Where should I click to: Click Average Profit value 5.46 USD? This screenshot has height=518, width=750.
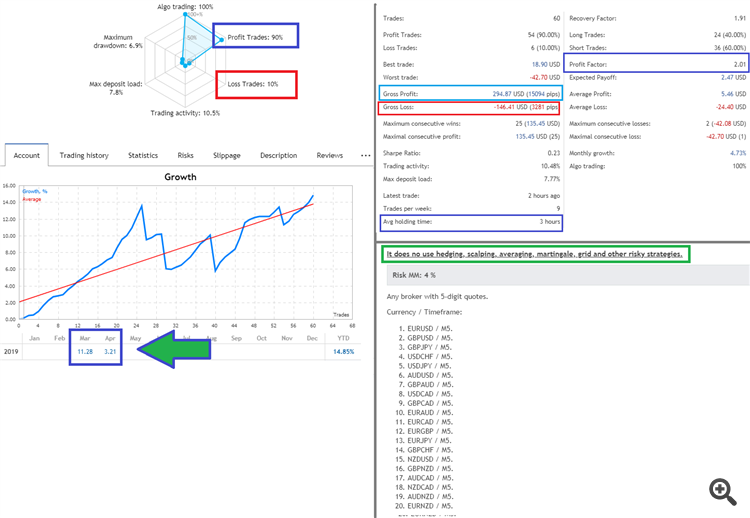click(734, 94)
